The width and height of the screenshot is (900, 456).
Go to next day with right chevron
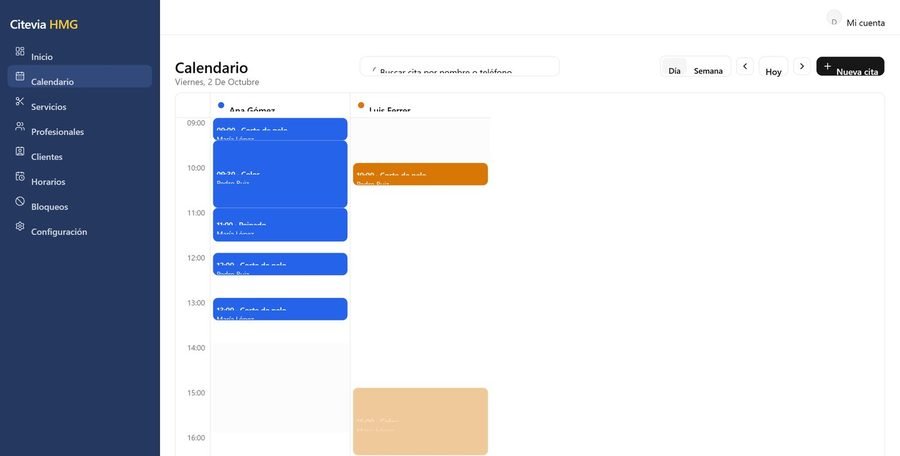coord(802,66)
